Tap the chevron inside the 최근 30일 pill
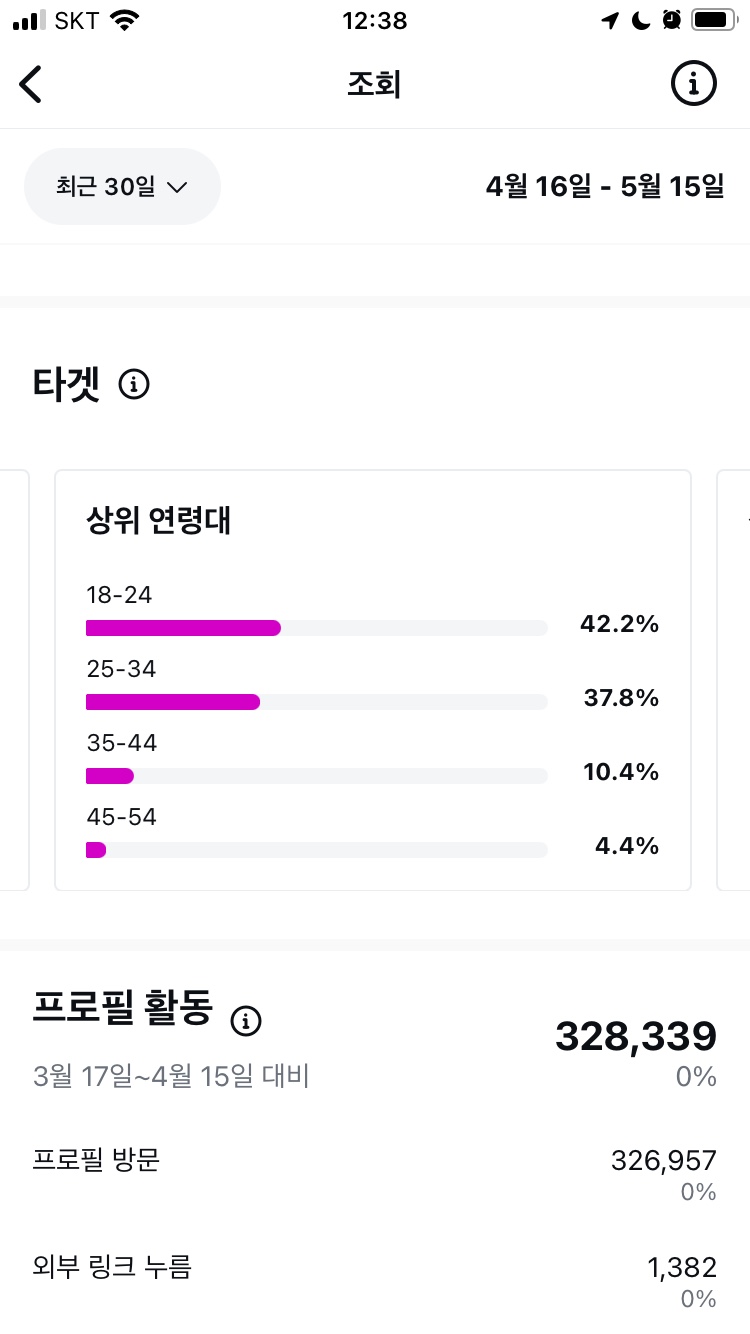This screenshot has height=1334, width=750. [x=177, y=187]
